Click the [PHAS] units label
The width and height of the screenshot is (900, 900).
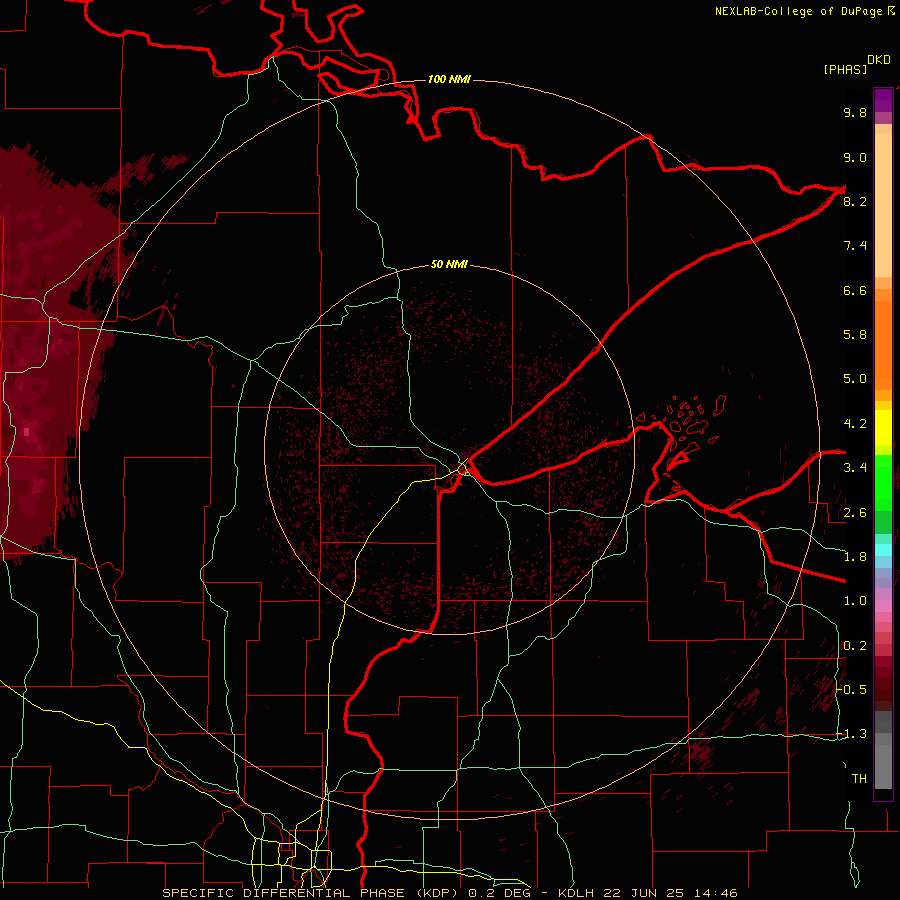pyautogui.click(x=845, y=69)
